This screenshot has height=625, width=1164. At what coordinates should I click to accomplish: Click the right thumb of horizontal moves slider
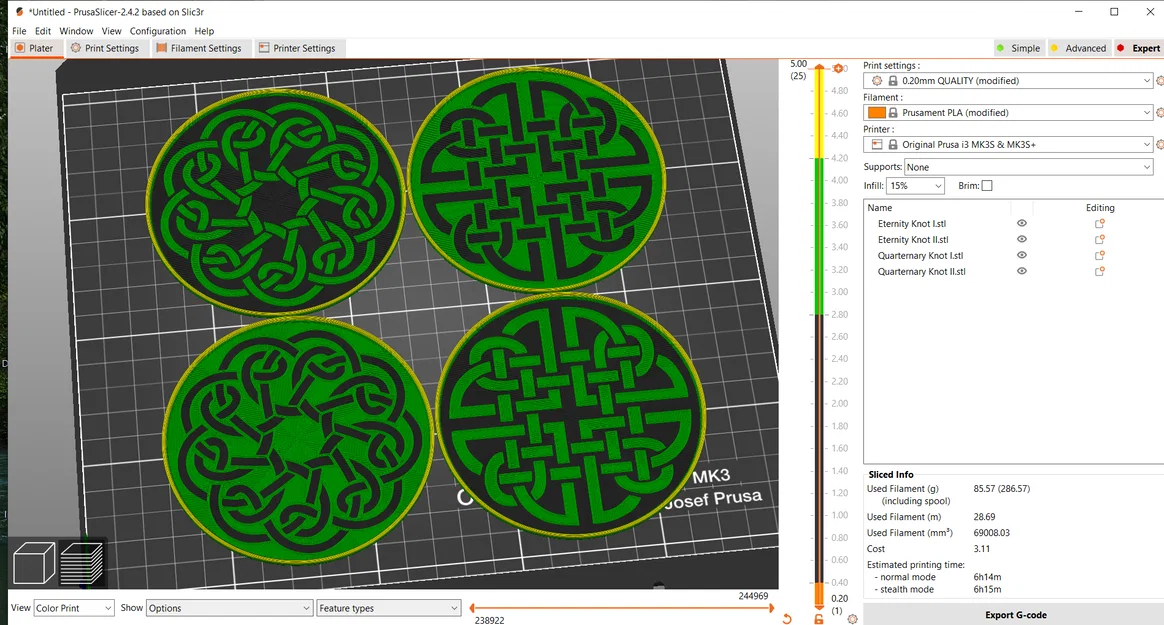click(x=771, y=608)
